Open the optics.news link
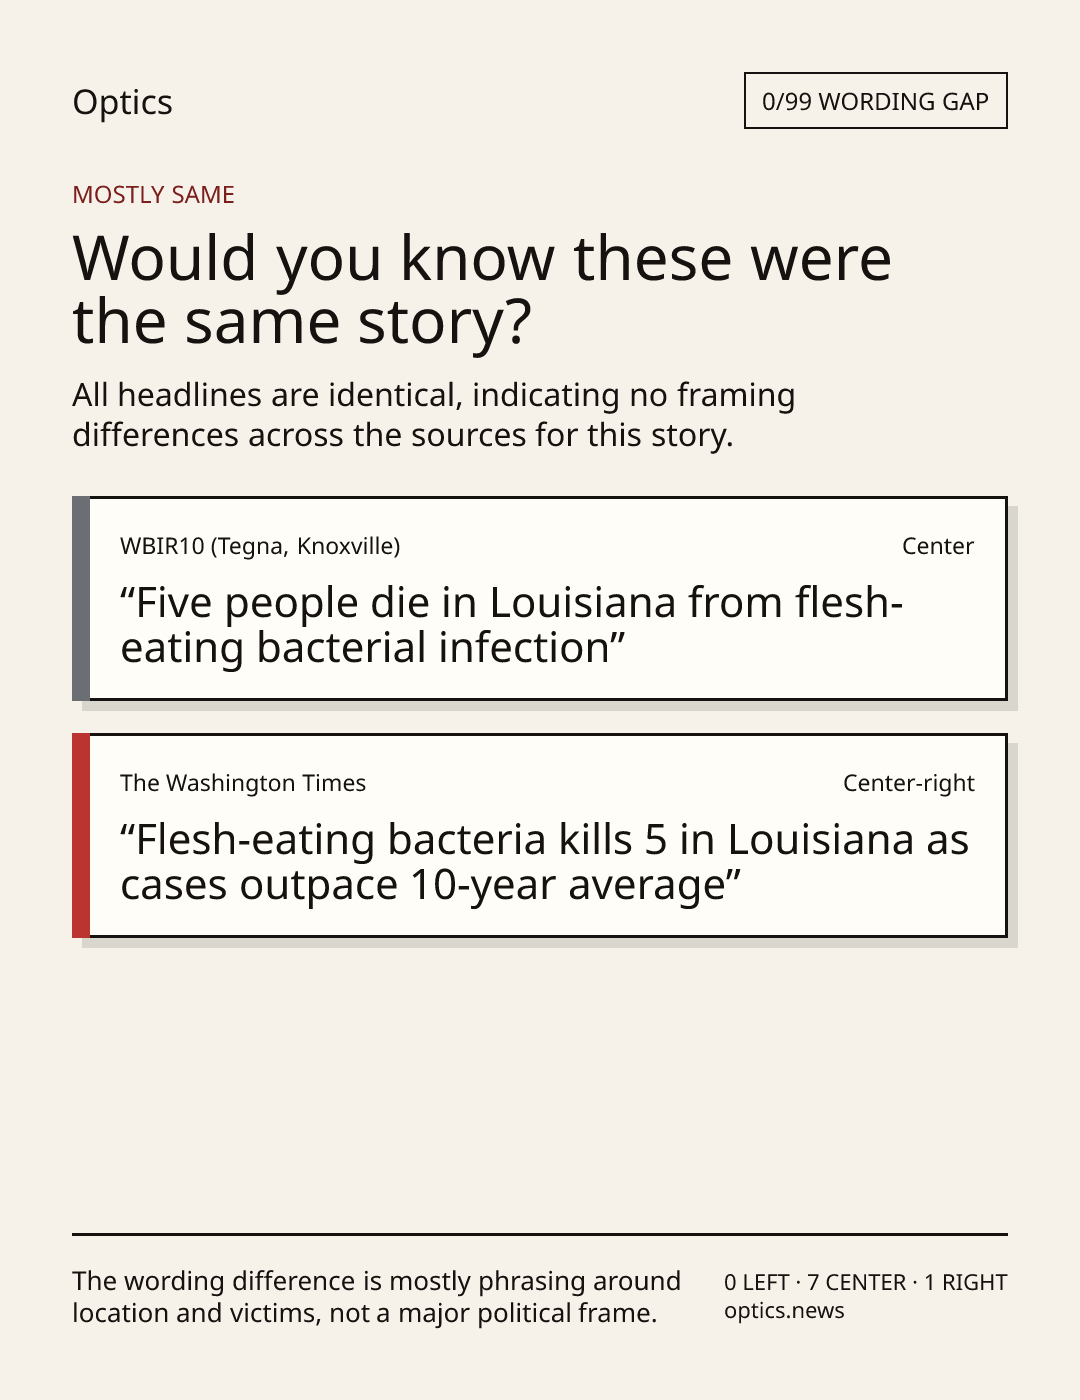The image size is (1080, 1400). click(784, 1311)
